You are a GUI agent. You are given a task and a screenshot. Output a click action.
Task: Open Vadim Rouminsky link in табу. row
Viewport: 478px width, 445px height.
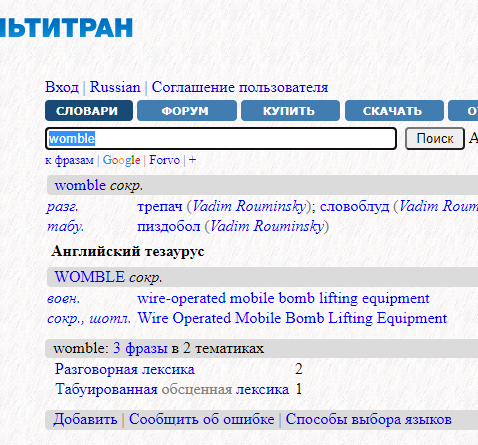267,227
